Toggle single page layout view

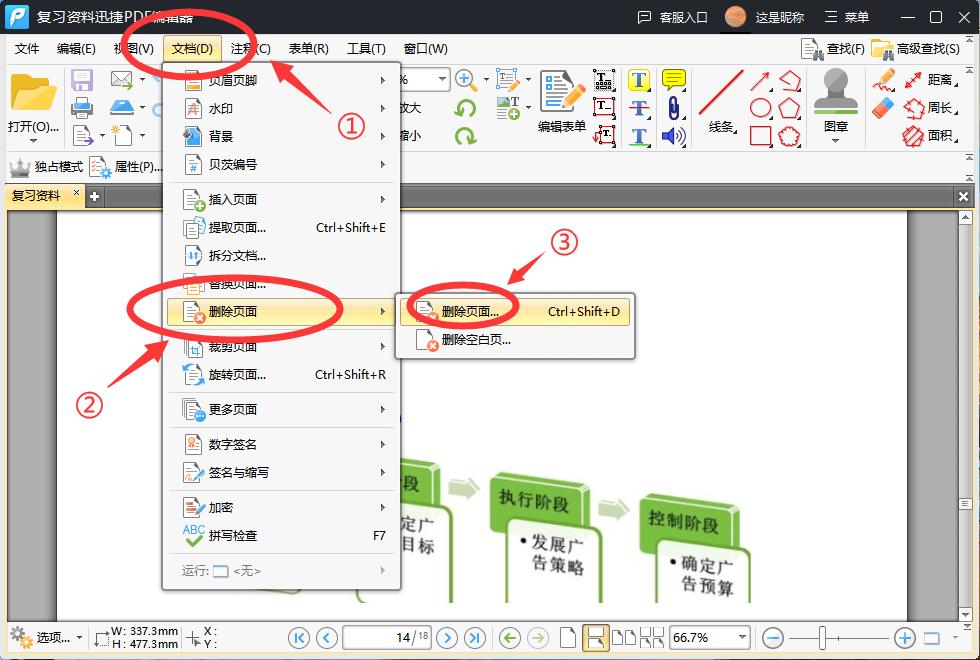tap(568, 638)
